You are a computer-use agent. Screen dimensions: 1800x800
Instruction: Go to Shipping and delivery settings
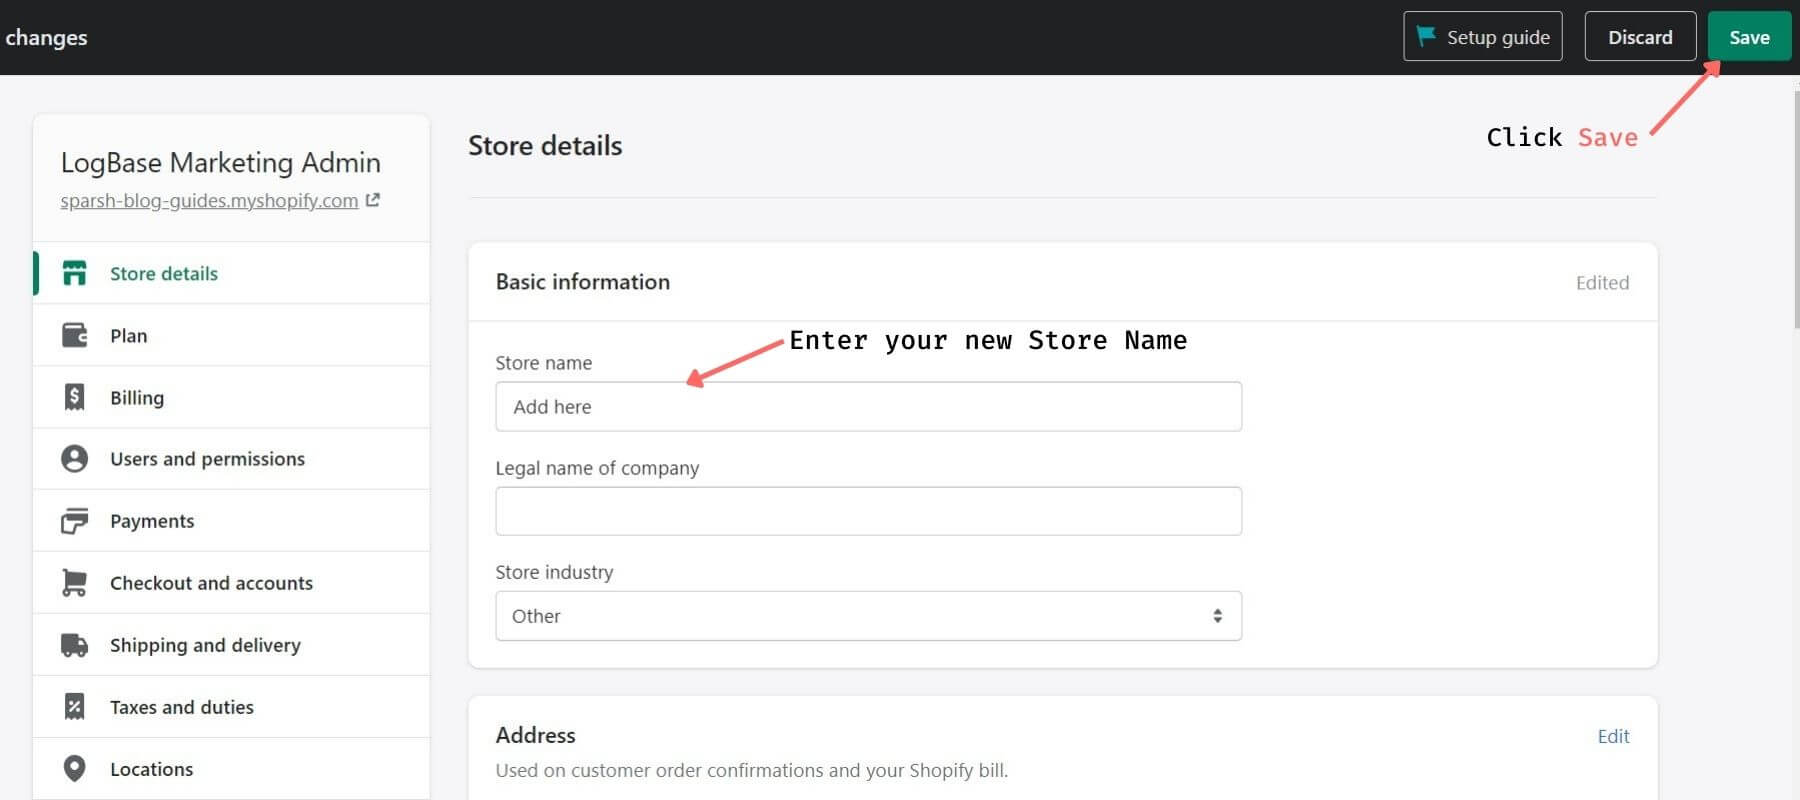205,645
